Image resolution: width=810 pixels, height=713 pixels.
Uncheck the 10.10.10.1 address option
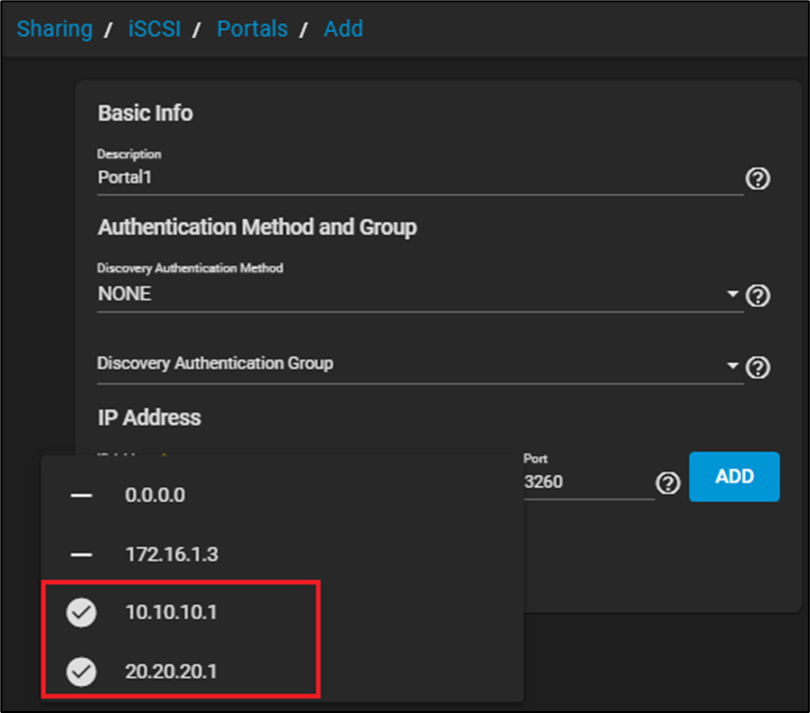click(82, 613)
